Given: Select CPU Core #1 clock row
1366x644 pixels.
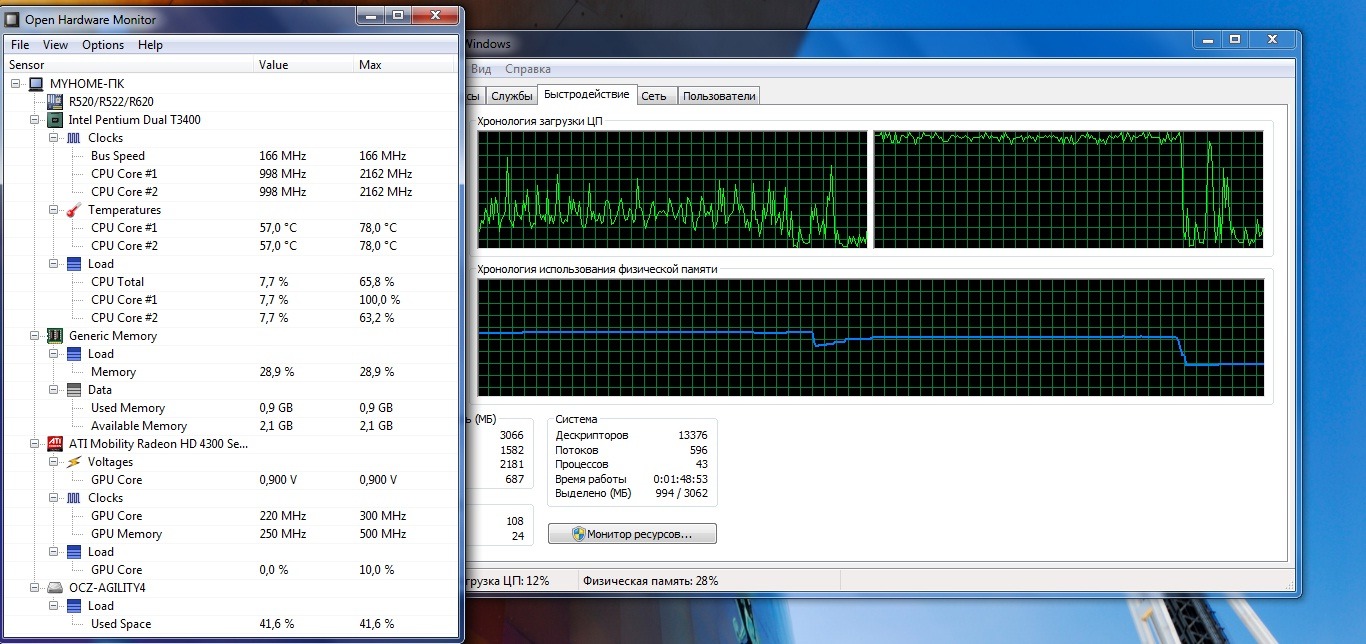Looking at the screenshot, I should pos(231,174).
